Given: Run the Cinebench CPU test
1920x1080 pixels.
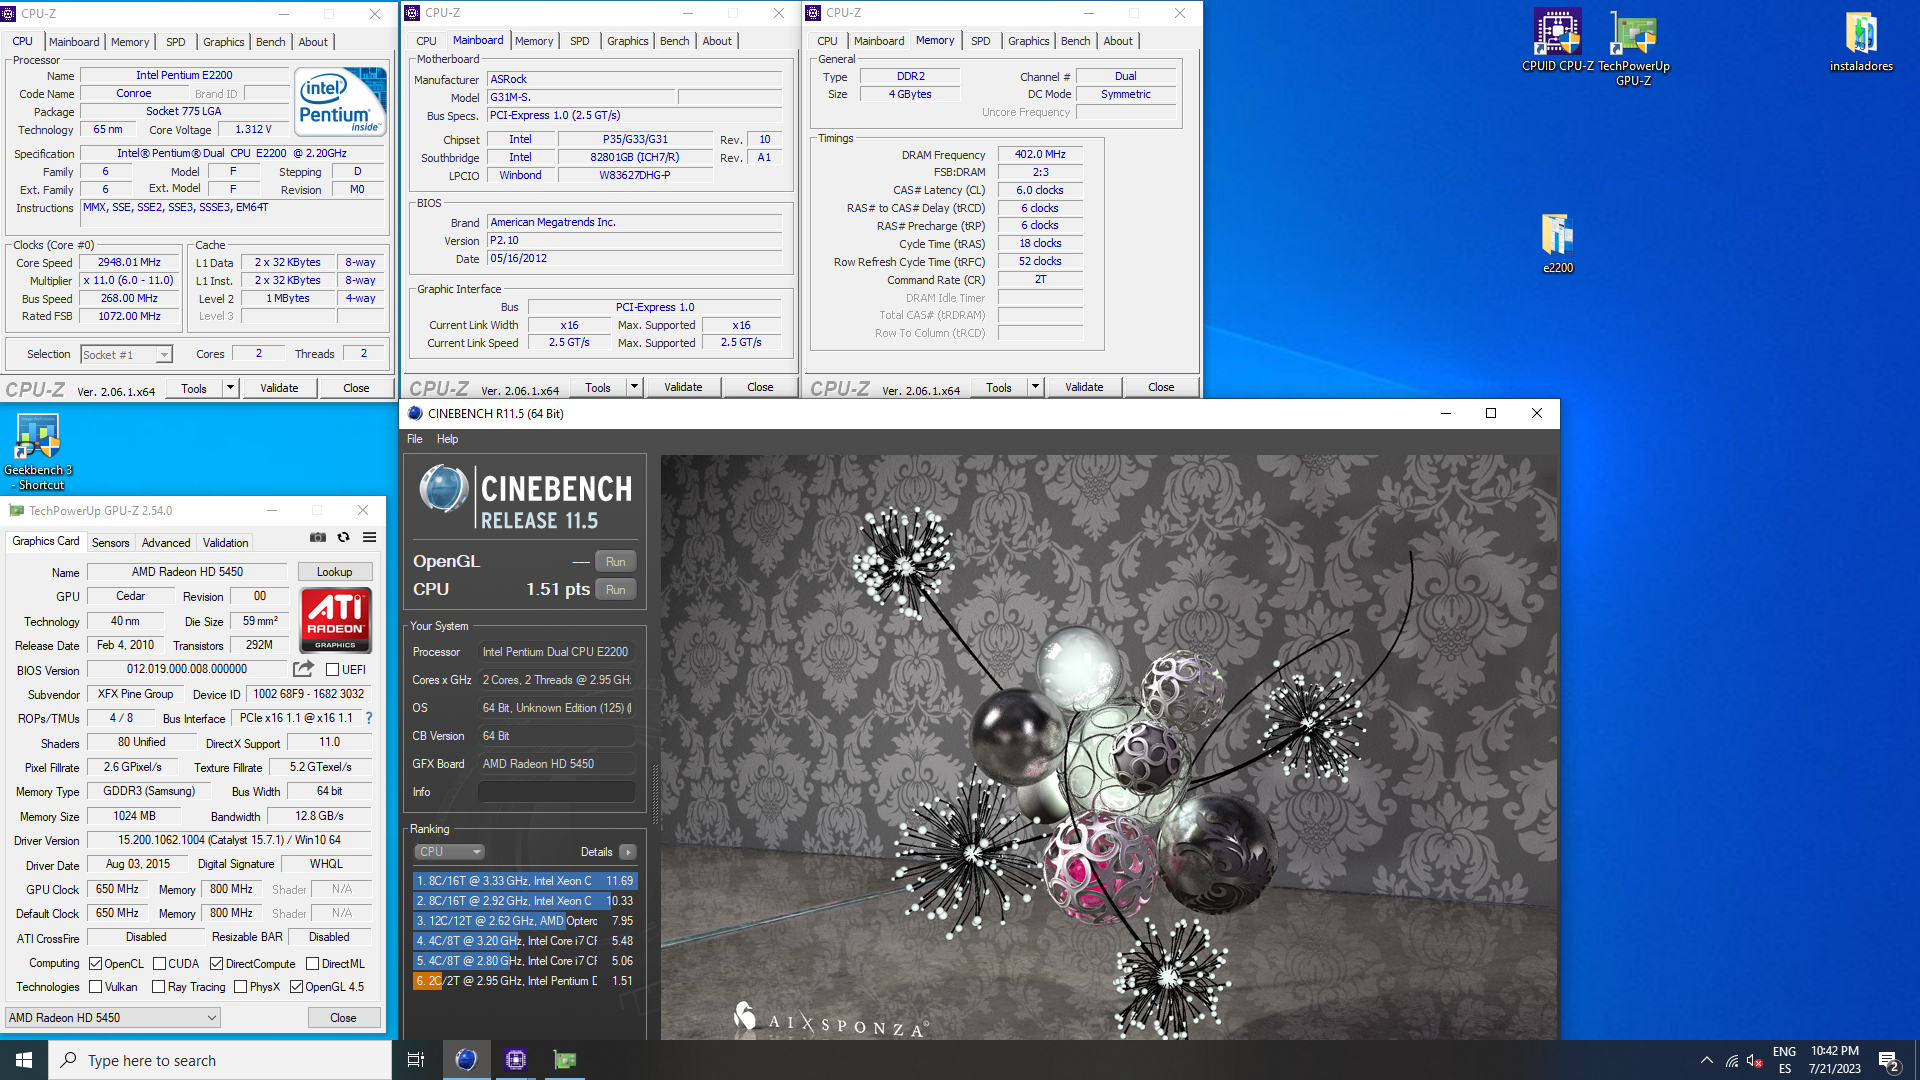Looking at the screenshot, I should pyautogui.click(x=616, y=590).
